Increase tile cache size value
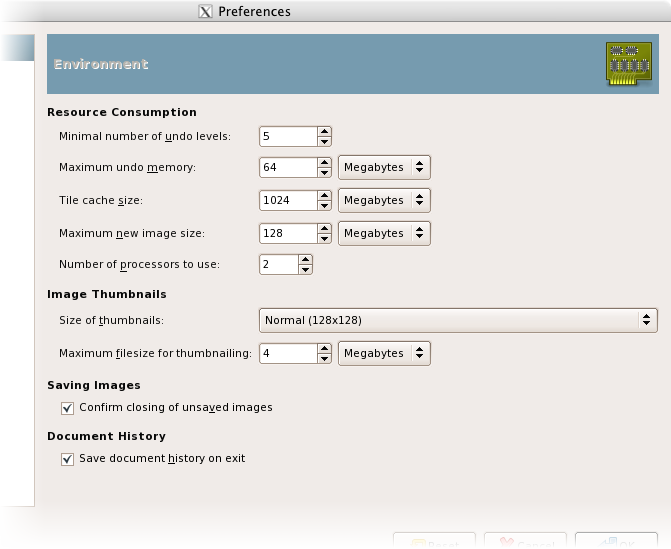 point(324,196)
